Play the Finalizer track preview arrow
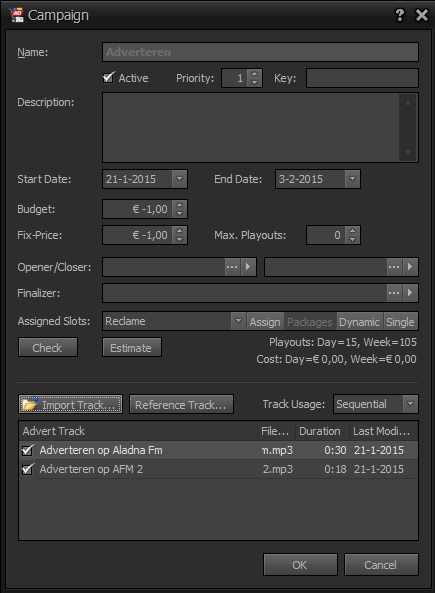This screenshot has width=435, height=593. 410,293
